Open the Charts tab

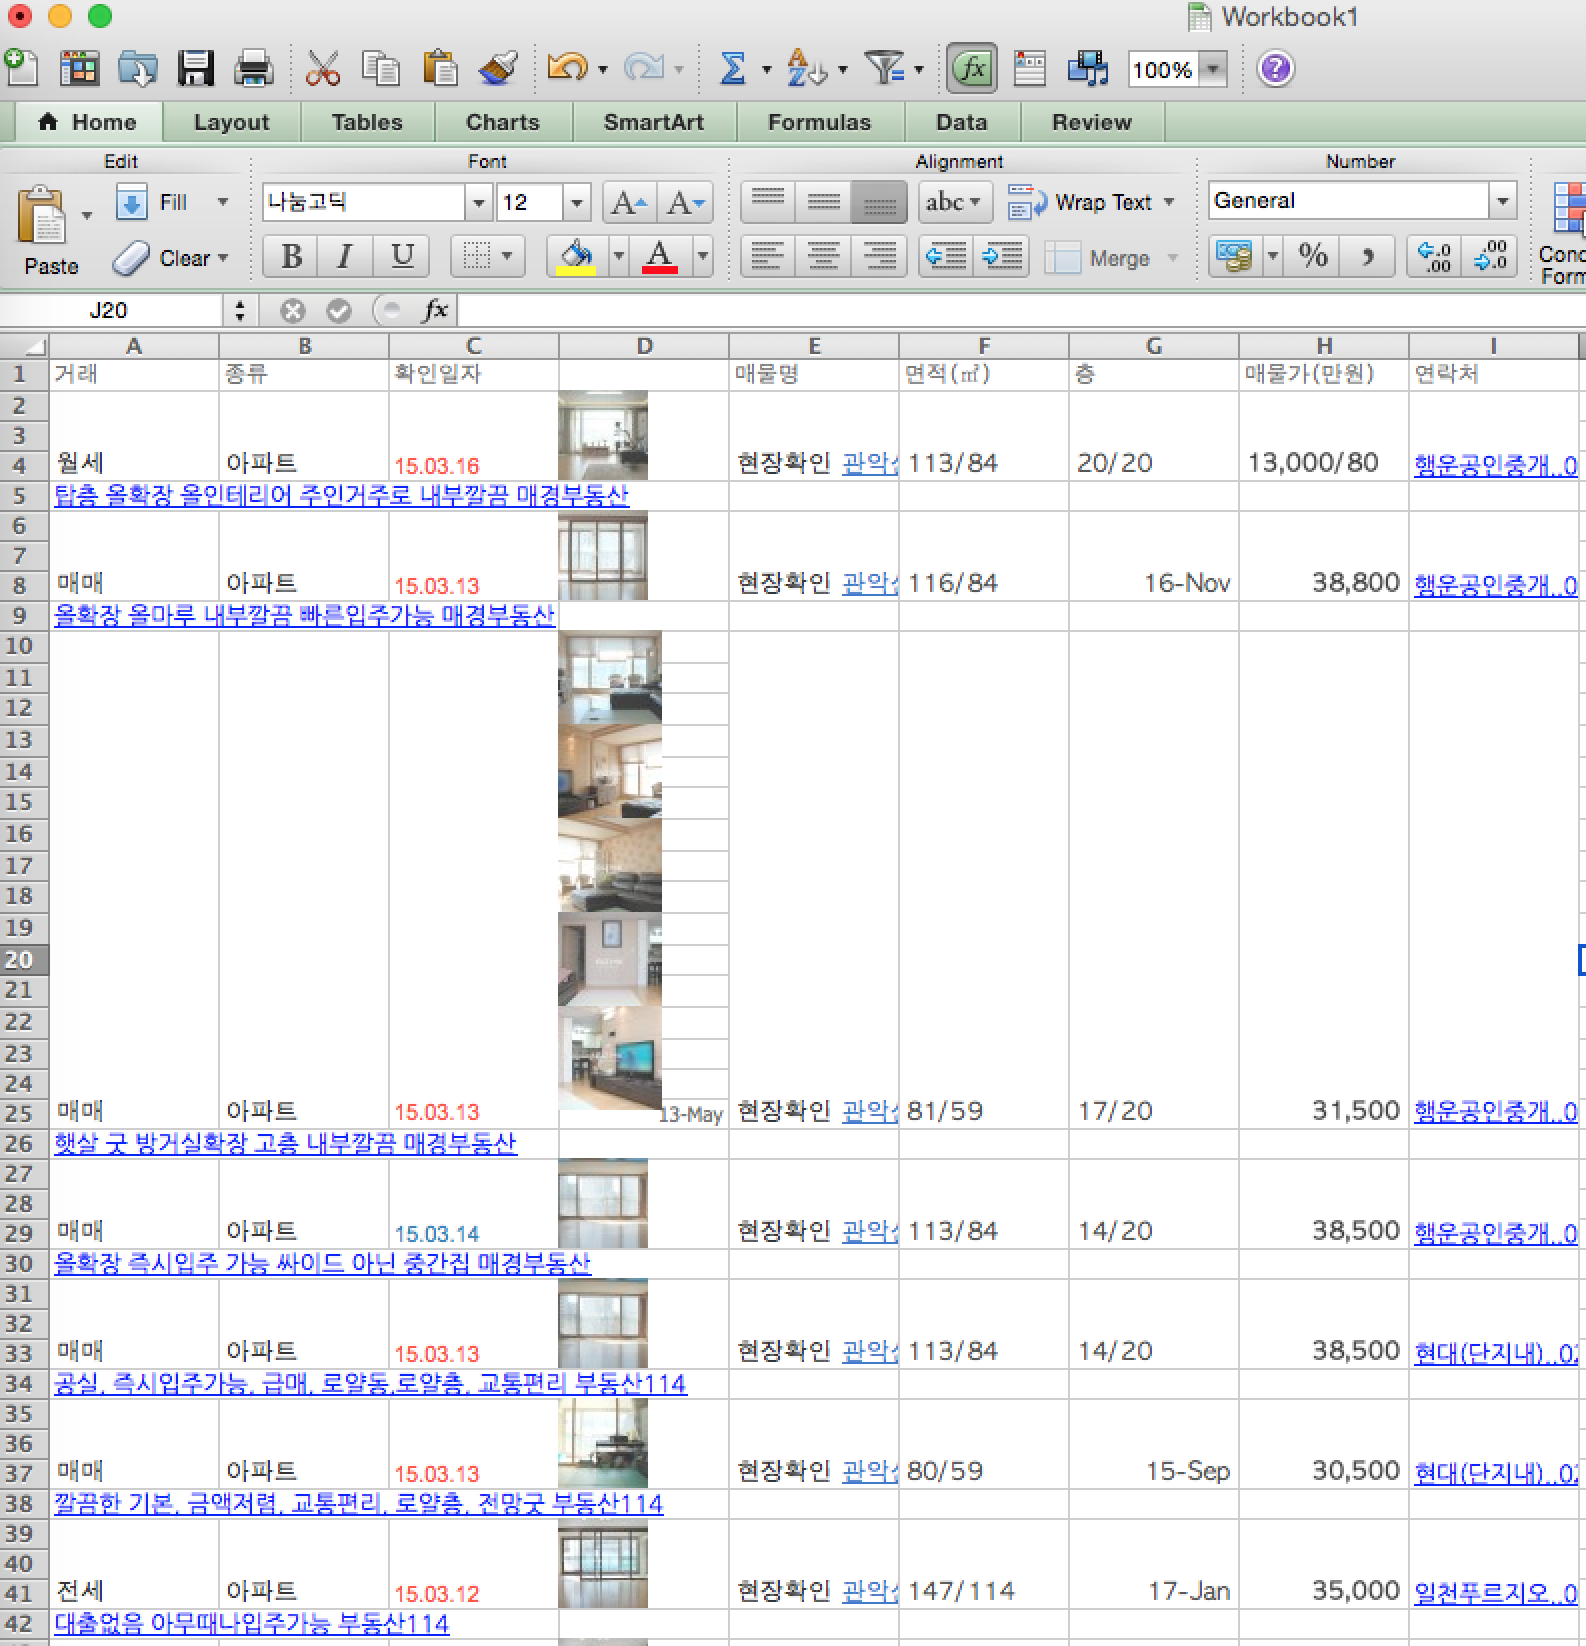tap(502, 122)
